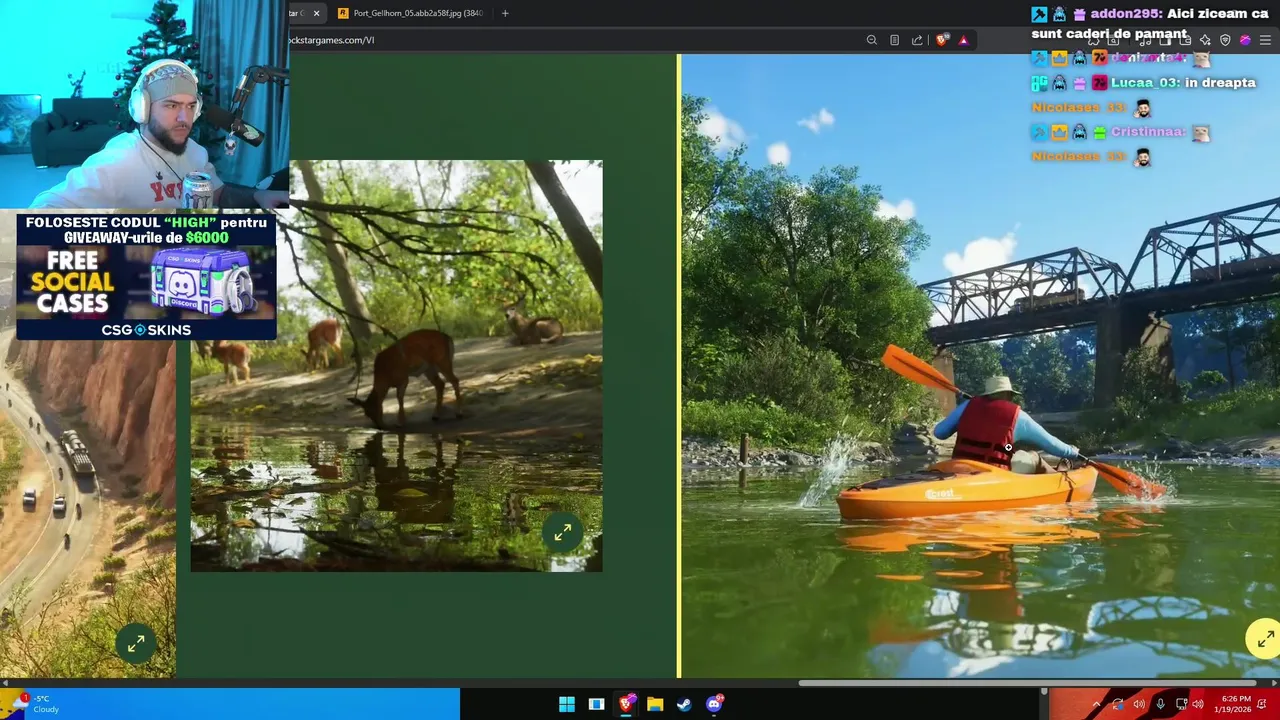This screenshot has height=720, width=1280.
Task: Open the browser zoom magnifier control
Action: tap(872, 40)
